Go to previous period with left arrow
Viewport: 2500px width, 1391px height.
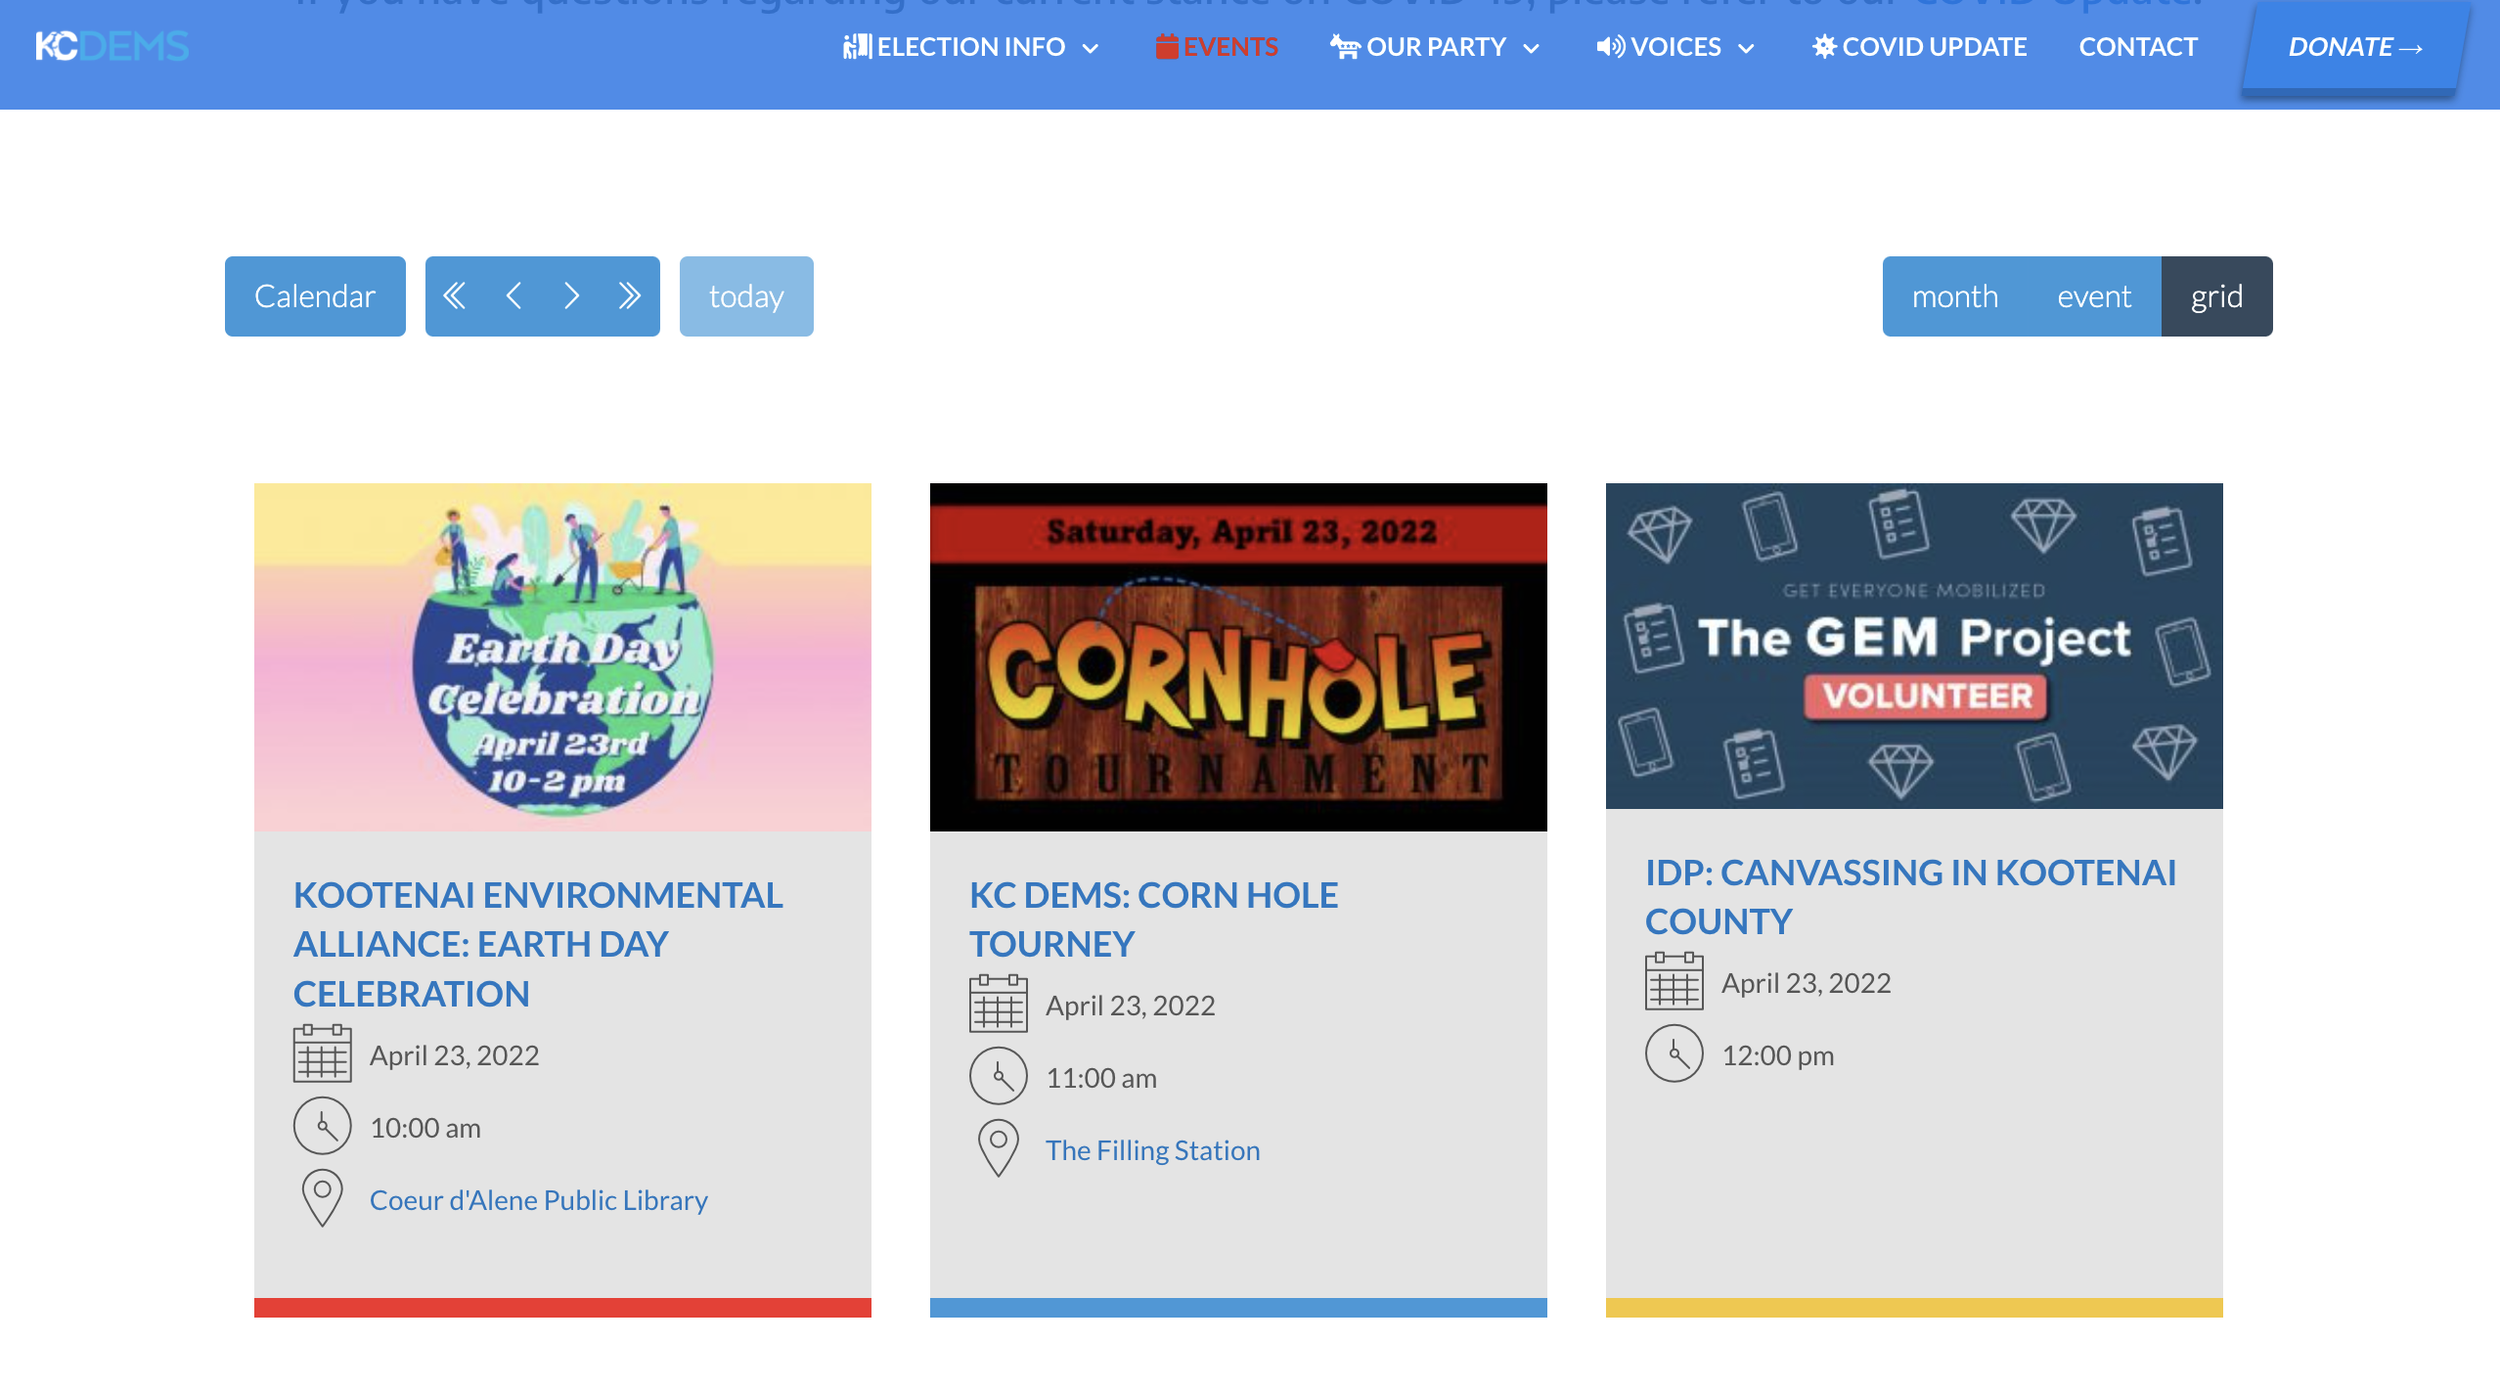[x=513, y=295]
